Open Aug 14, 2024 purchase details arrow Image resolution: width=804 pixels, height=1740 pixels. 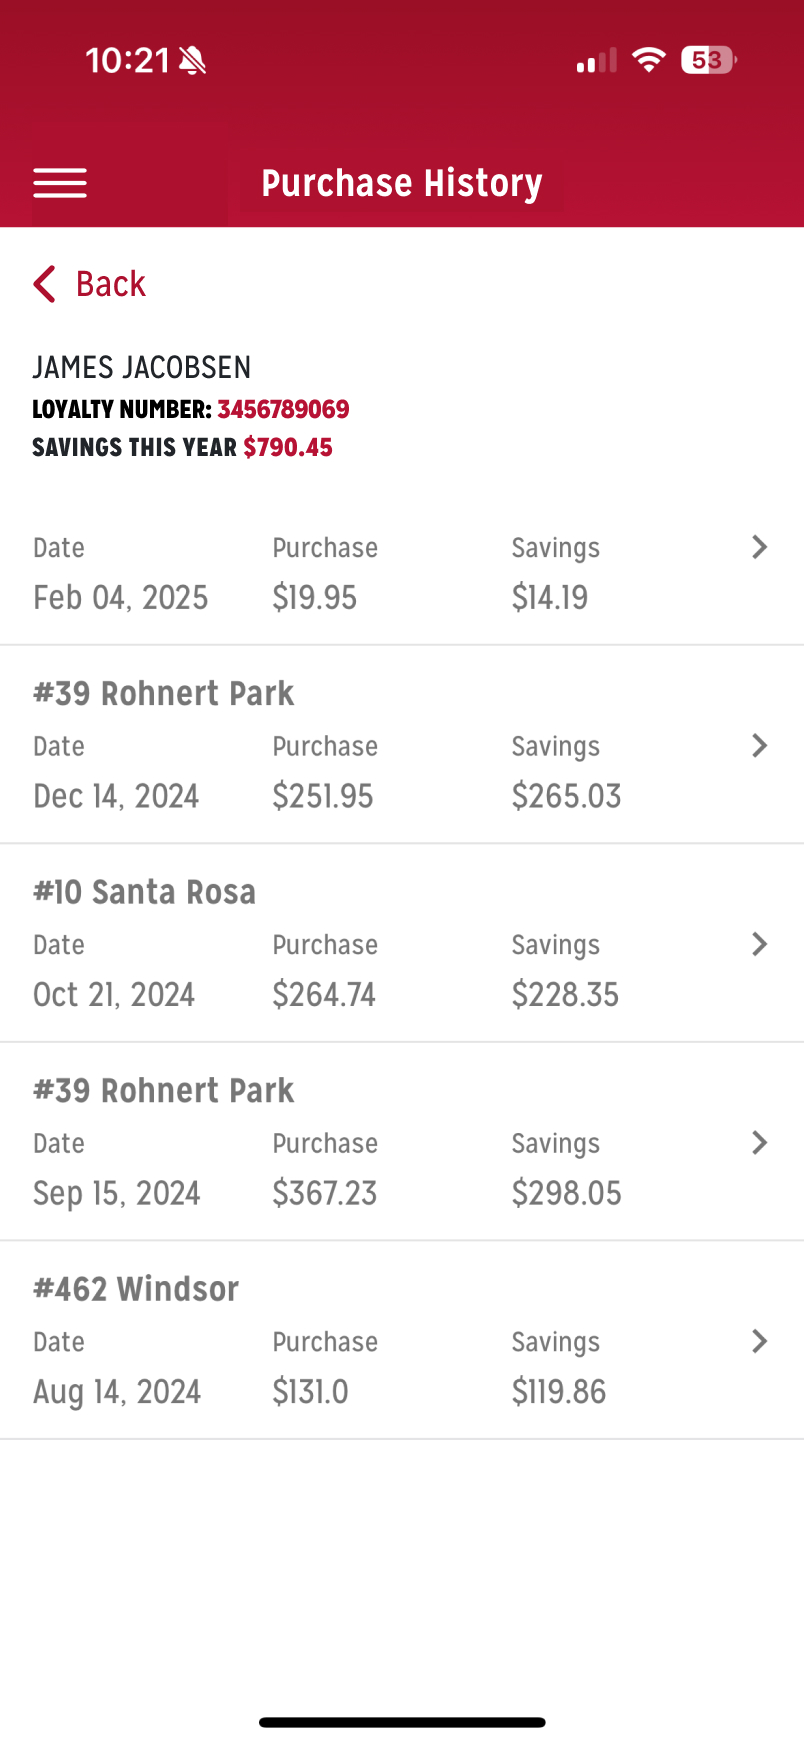[x=759, y=1341]
